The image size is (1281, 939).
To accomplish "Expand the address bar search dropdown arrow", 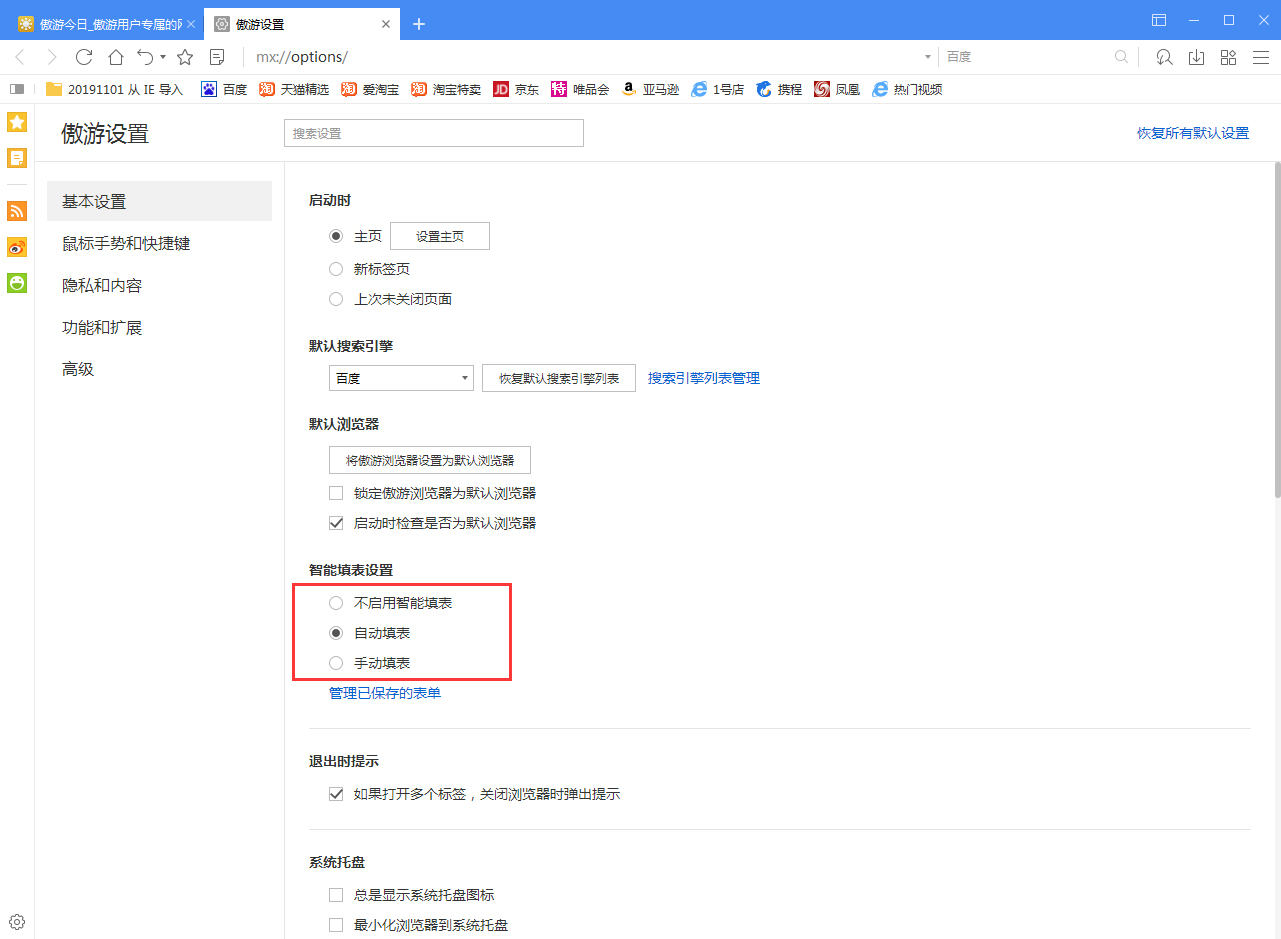I will pos(927,57).
